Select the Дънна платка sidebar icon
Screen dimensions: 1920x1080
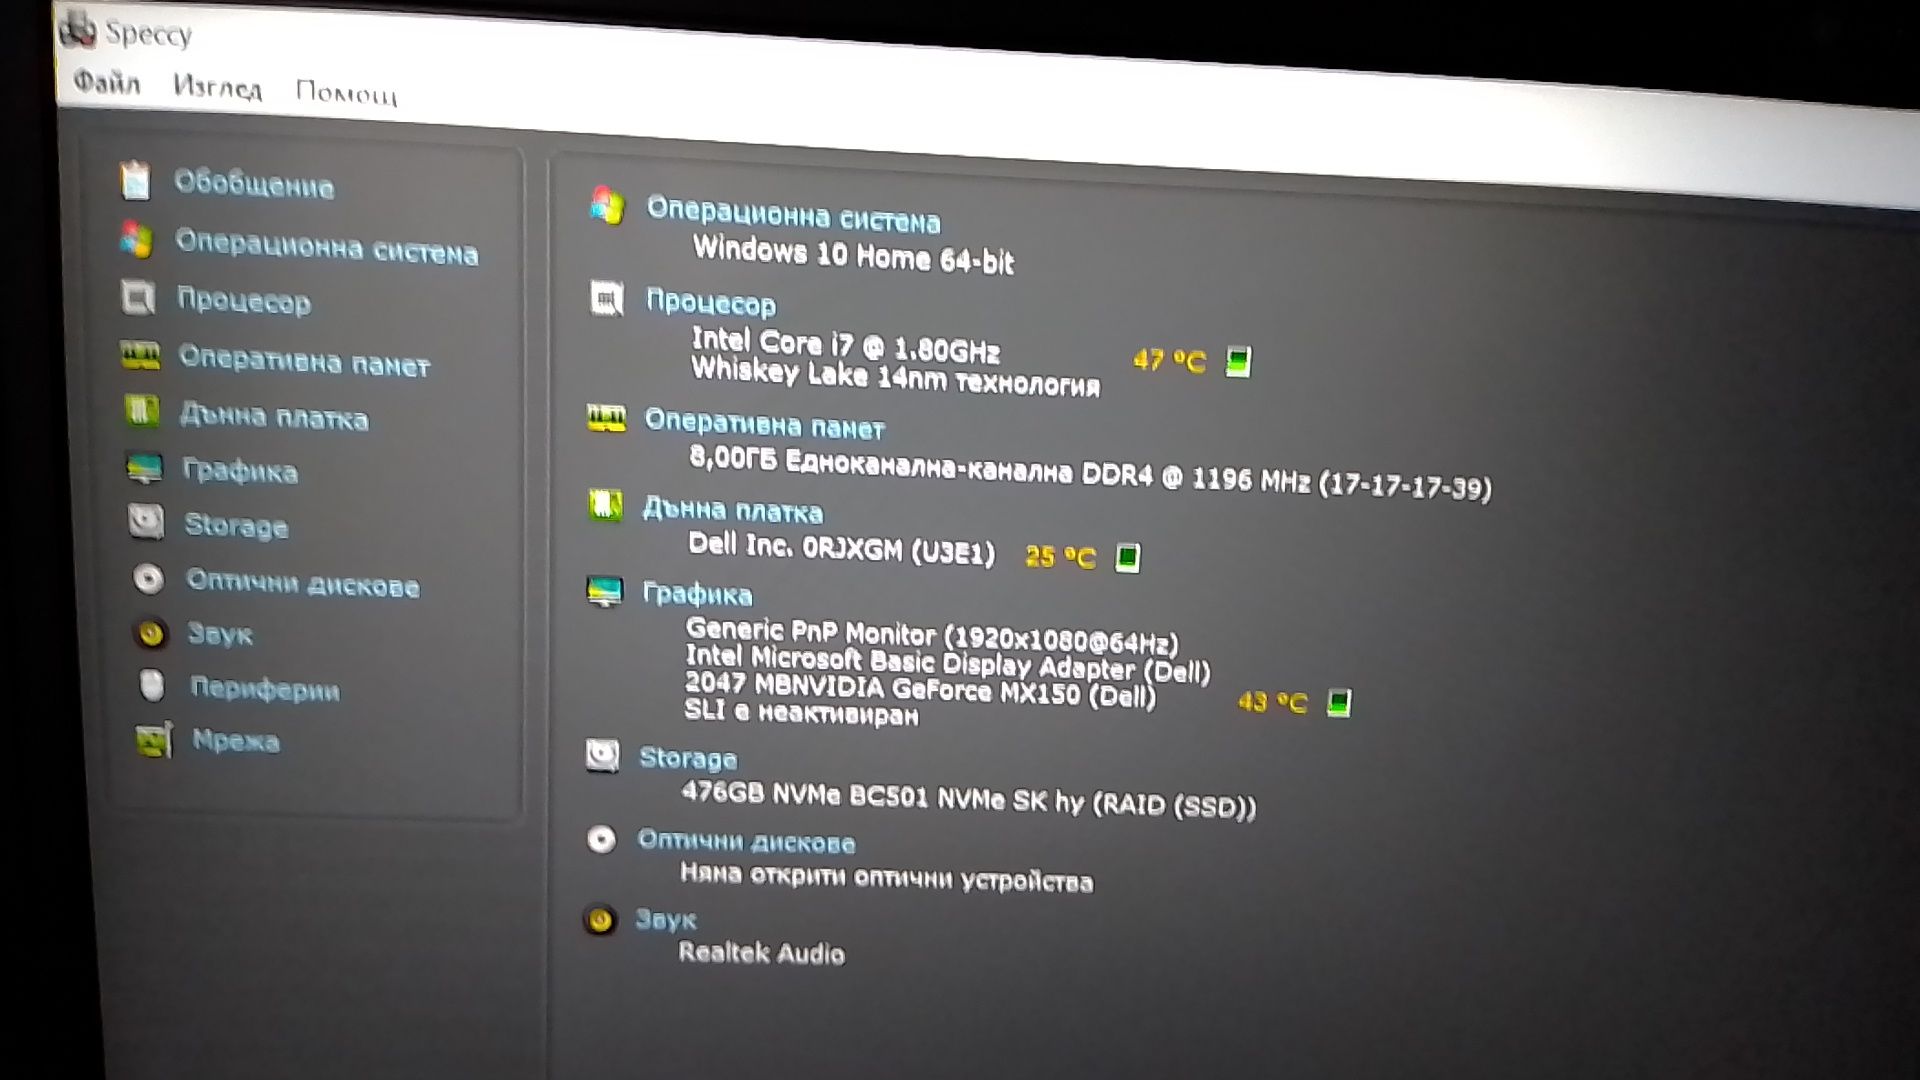click(142, 411)
